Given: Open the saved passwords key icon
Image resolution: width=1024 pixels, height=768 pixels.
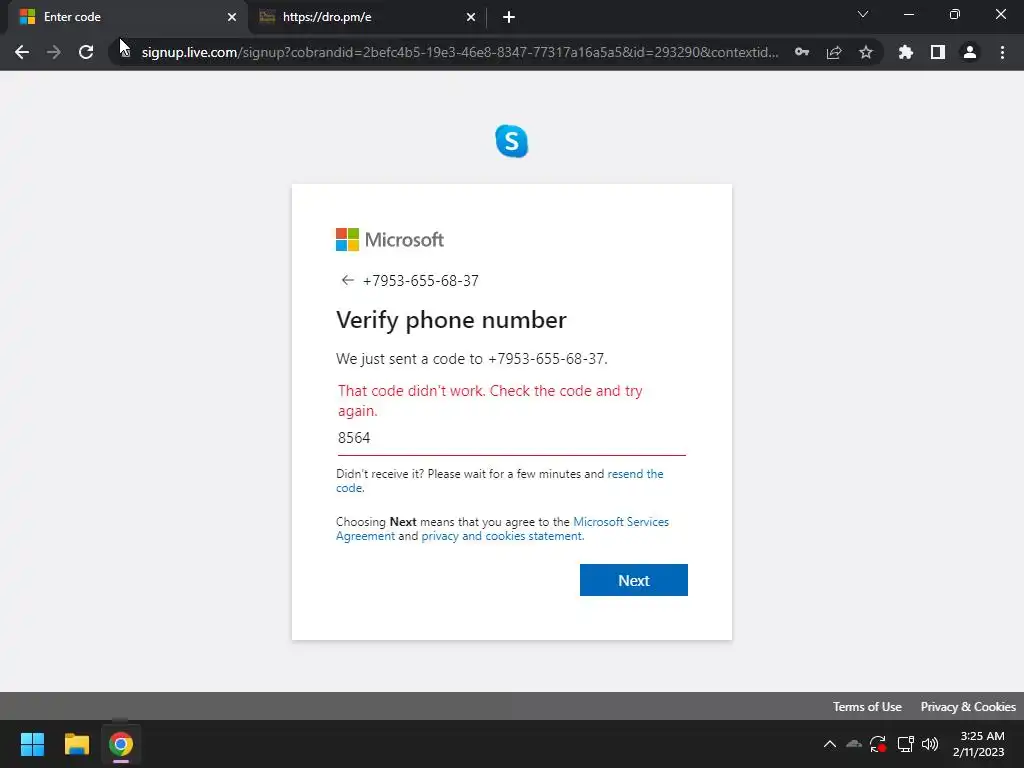Looking at the screenshot, I should pyautogui.click(x=802, y=52).
